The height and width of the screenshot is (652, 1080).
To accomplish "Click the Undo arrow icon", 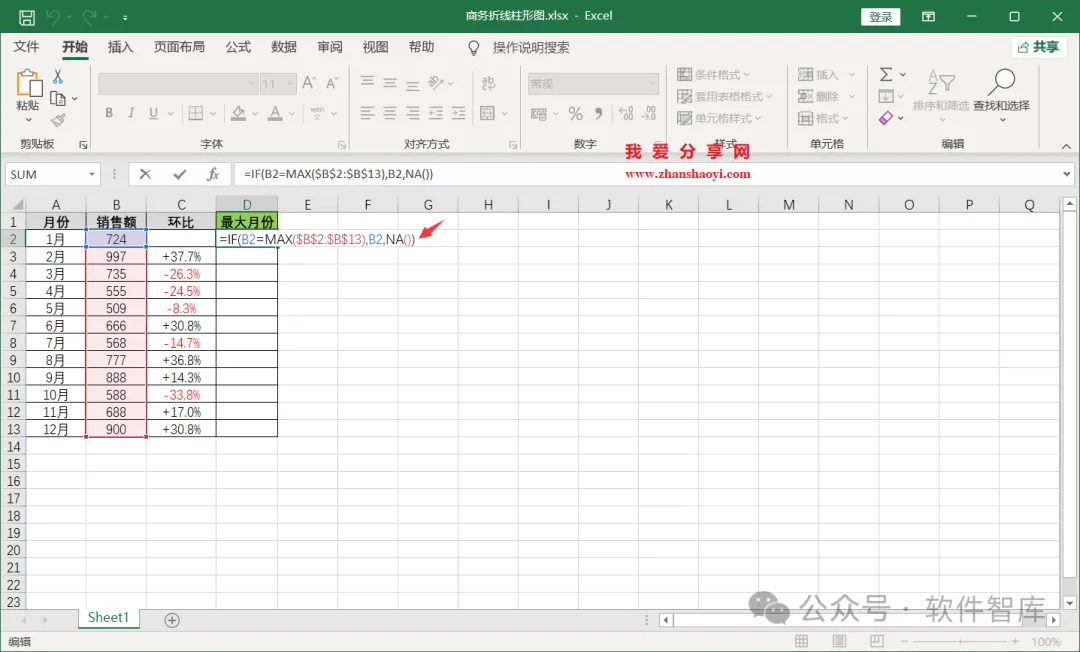I will [53, 17].
